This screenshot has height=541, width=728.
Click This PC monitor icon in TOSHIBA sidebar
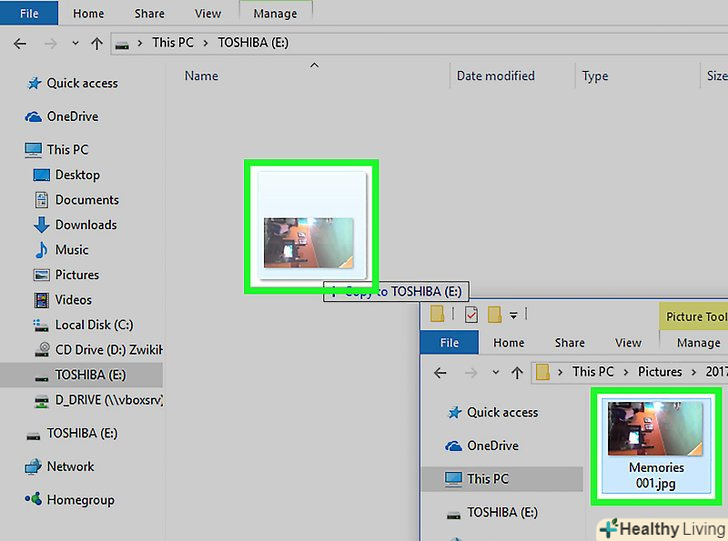click(33, 150)
